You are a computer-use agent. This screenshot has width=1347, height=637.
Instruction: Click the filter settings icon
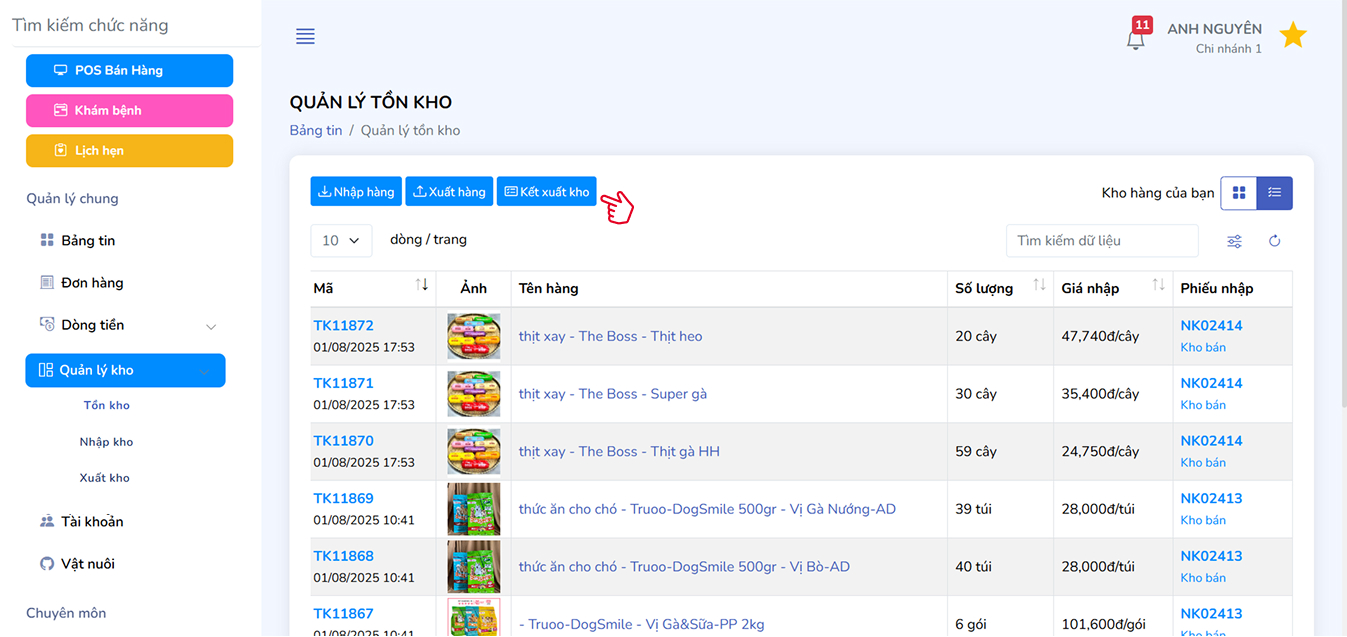click(x=1235, y=241)
